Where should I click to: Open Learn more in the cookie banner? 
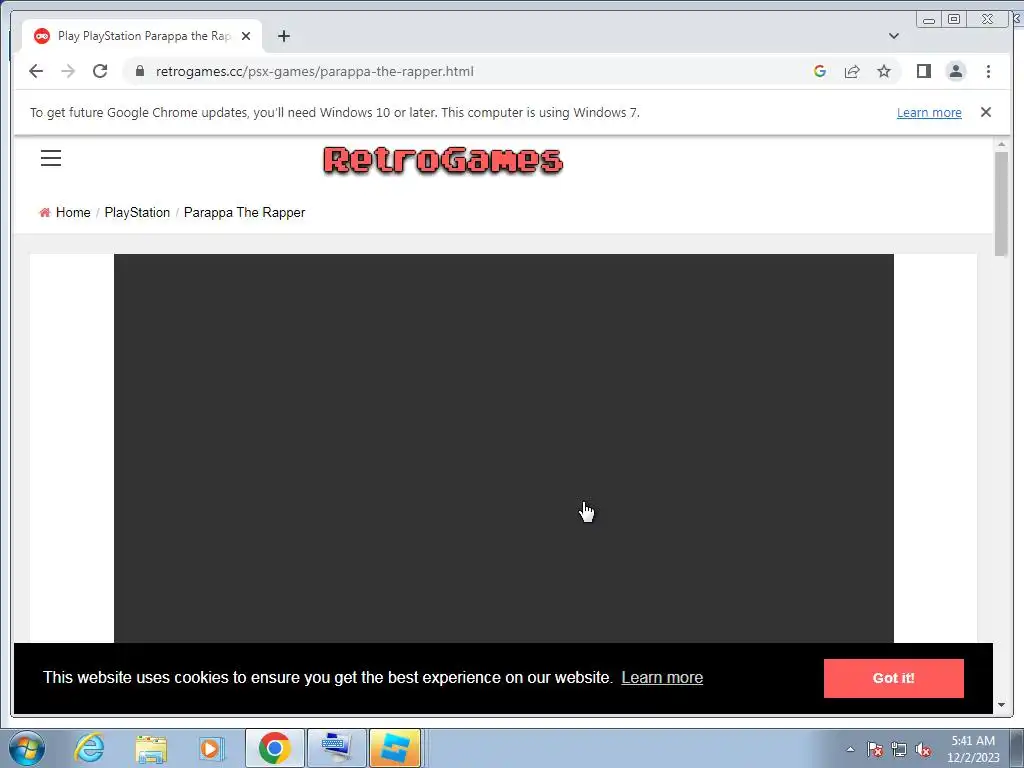[662, 678]
